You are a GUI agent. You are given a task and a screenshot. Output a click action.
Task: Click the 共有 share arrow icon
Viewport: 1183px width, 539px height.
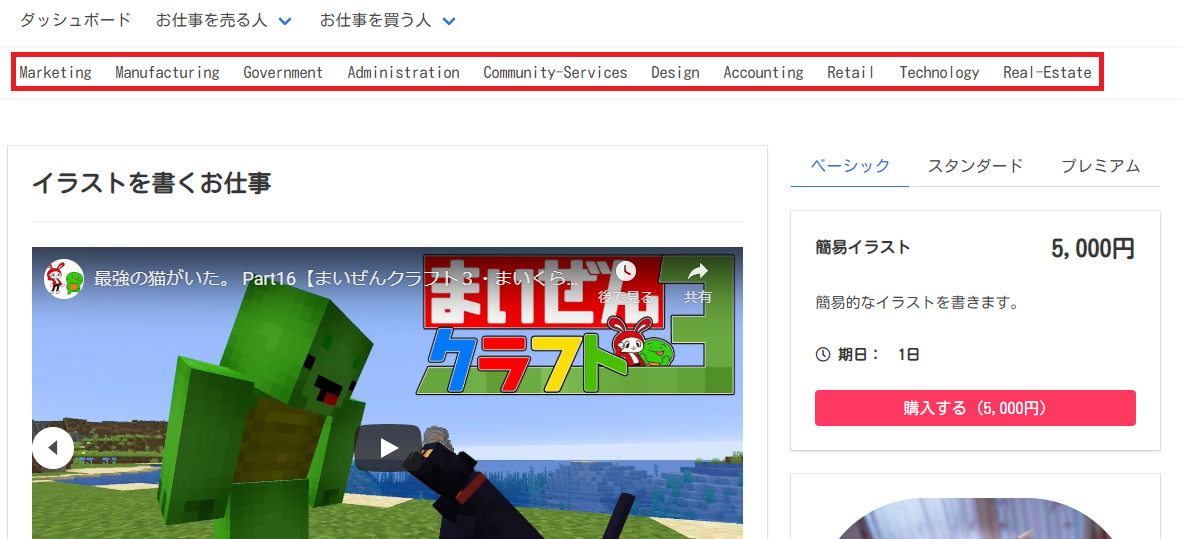click(698, 271)
